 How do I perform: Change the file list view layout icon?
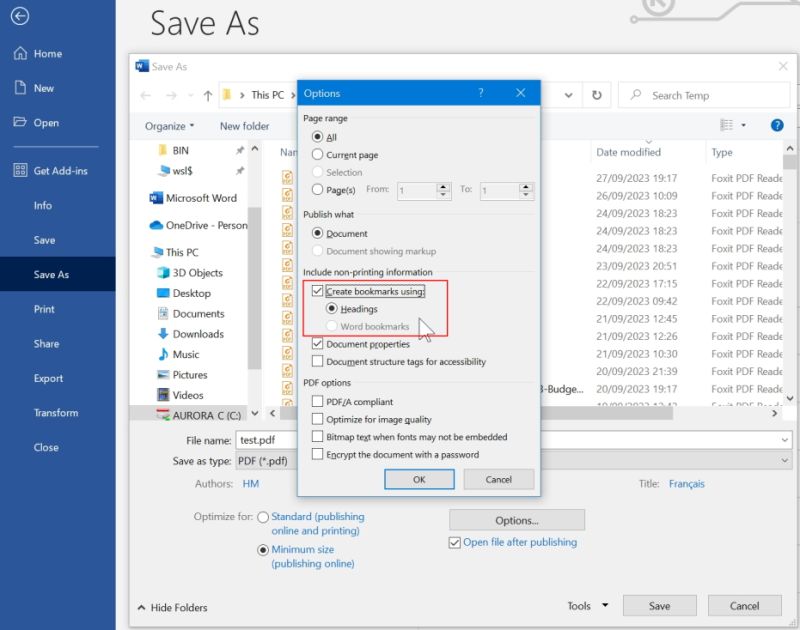coord(727,122)
